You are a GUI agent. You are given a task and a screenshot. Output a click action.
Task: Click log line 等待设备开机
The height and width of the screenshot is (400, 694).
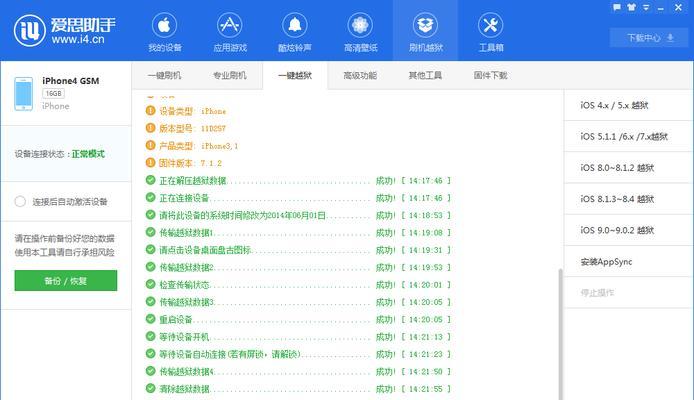point(298,337)
